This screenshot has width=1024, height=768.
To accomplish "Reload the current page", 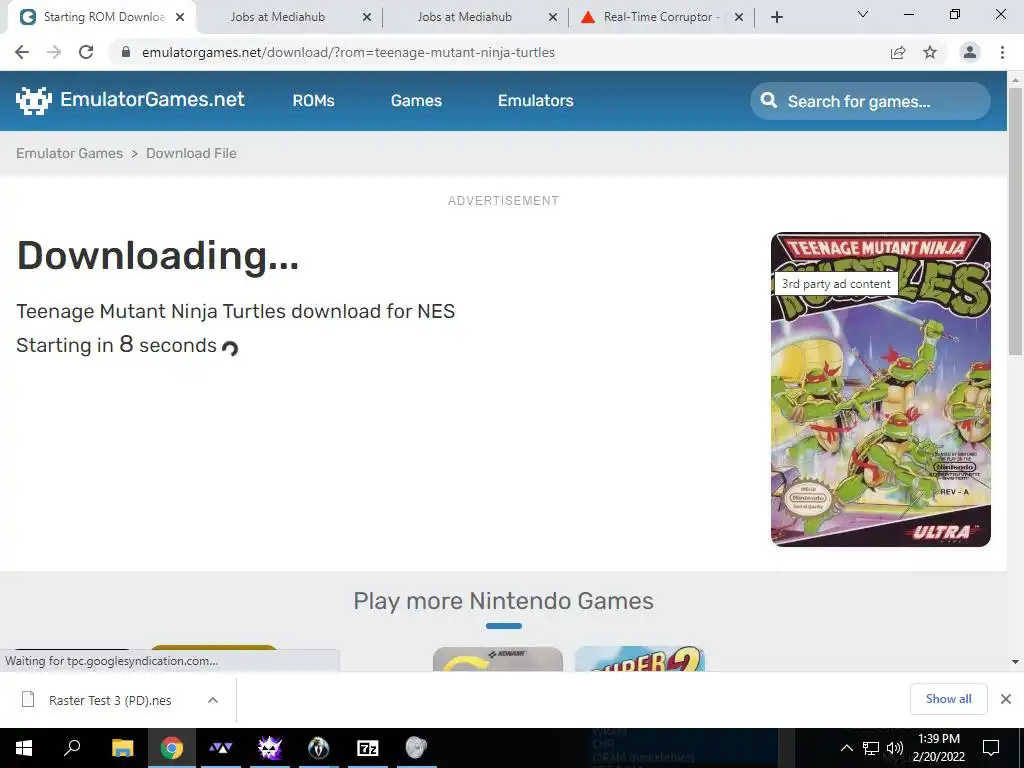I will [x=86, y=52].
